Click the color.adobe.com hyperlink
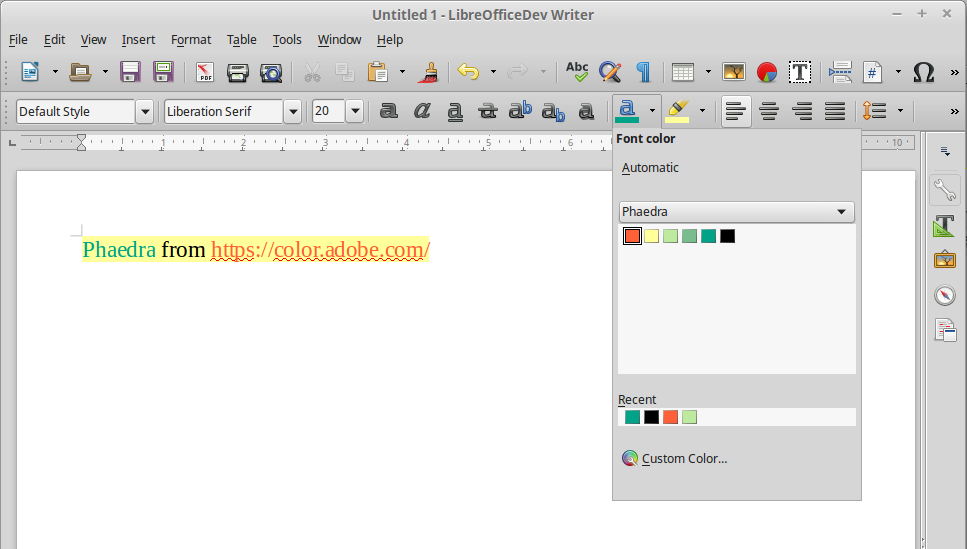967x549 pixels. pyautogui.click(x=320, y=250)
